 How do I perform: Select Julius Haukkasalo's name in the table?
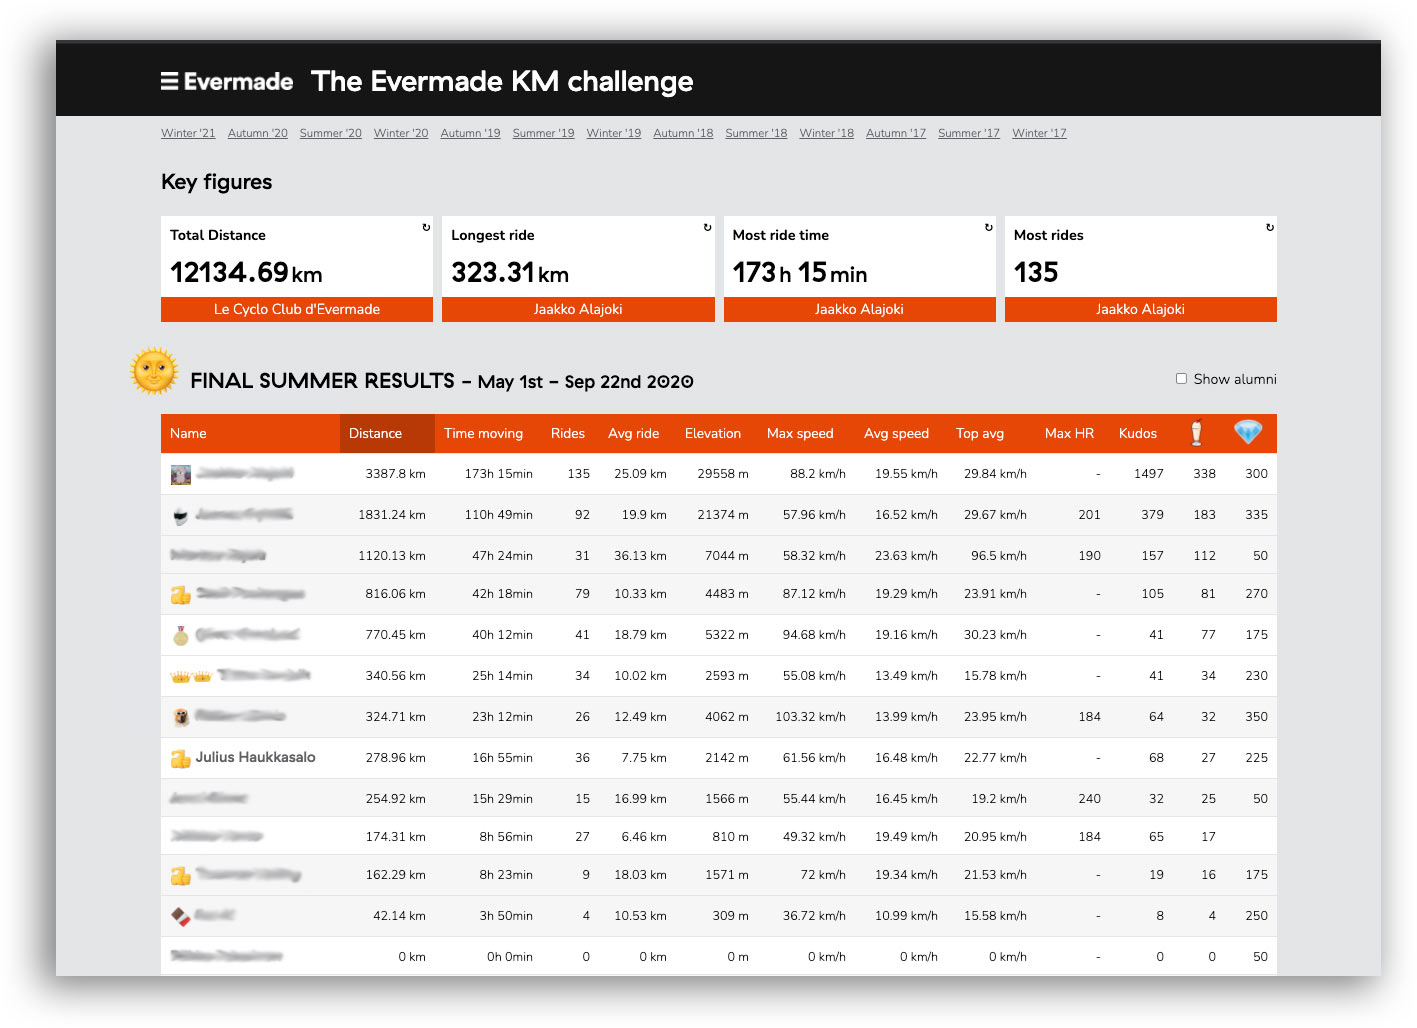point(255,758)
